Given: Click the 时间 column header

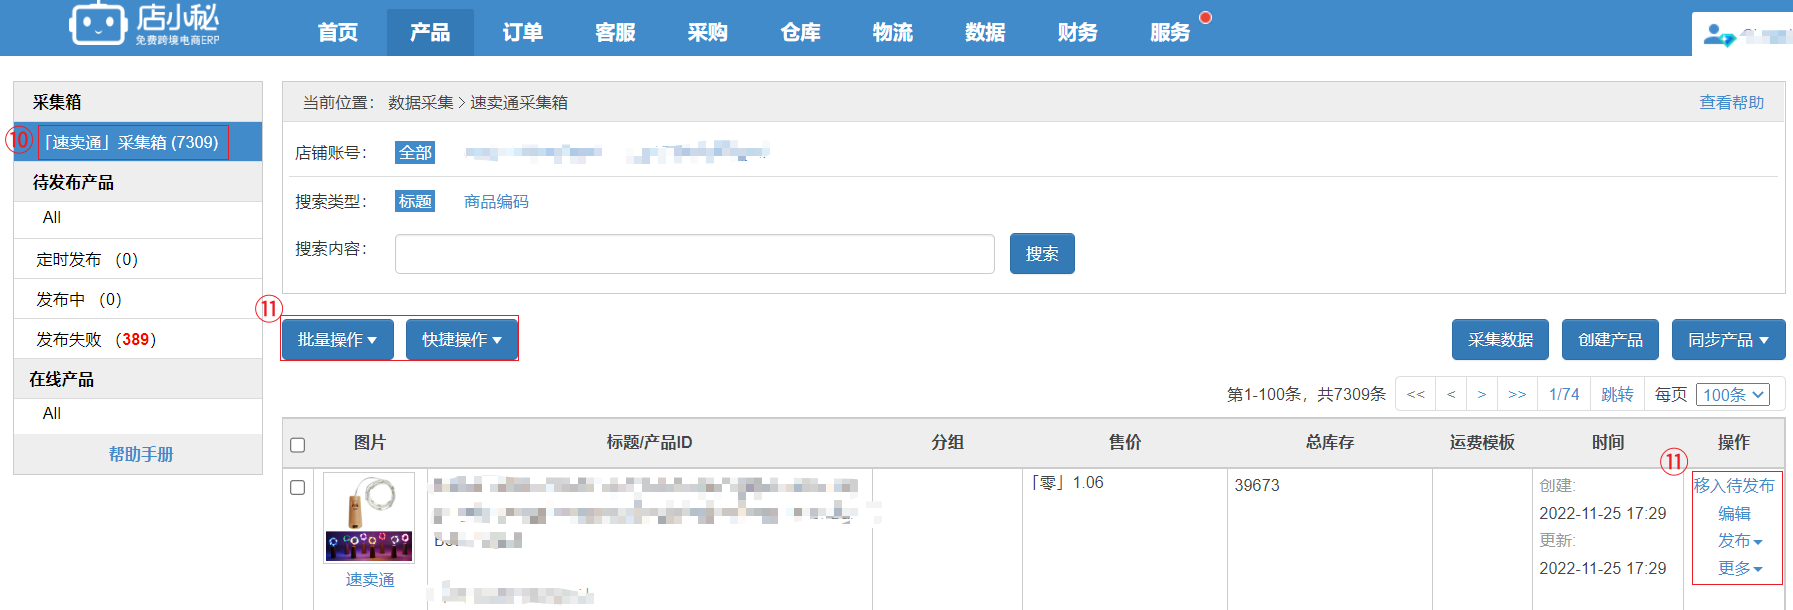Looking at the screenshot, I should point(1608,442).
